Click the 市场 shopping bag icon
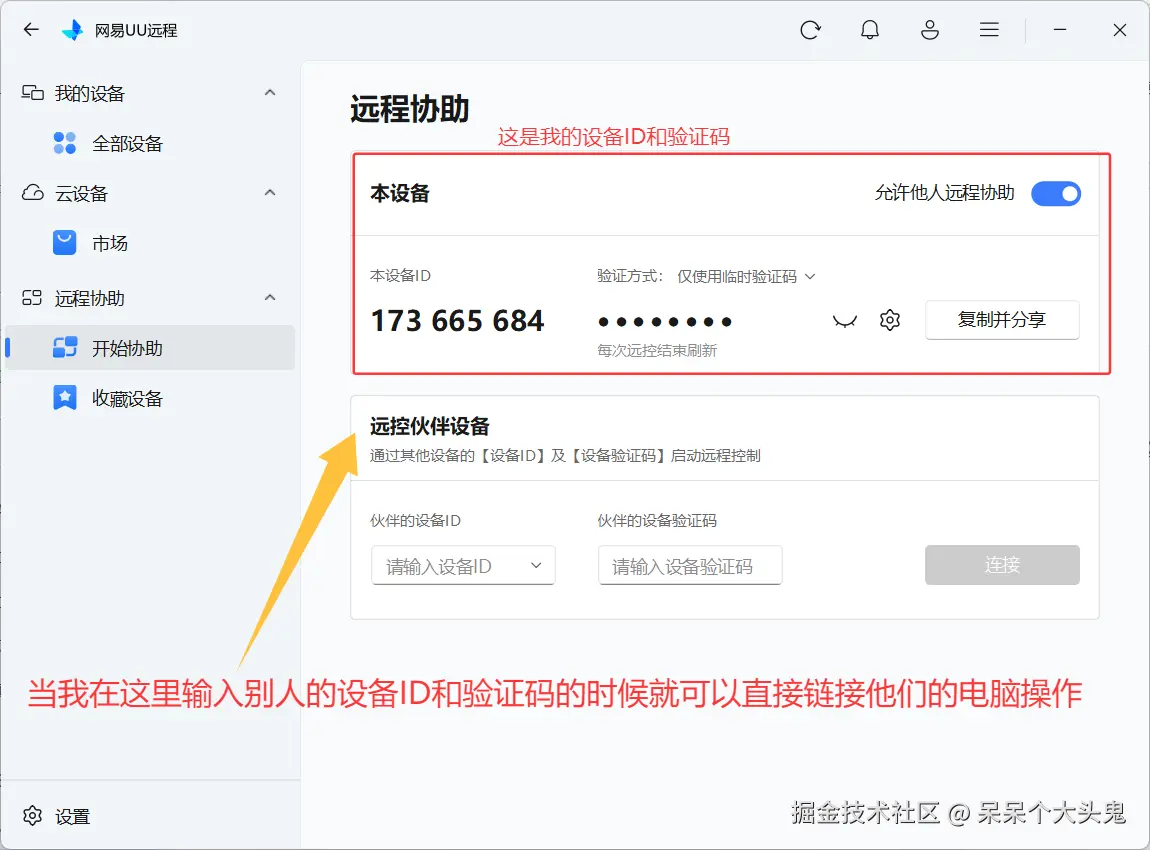The image size is (1150, 850). point(65,243)
